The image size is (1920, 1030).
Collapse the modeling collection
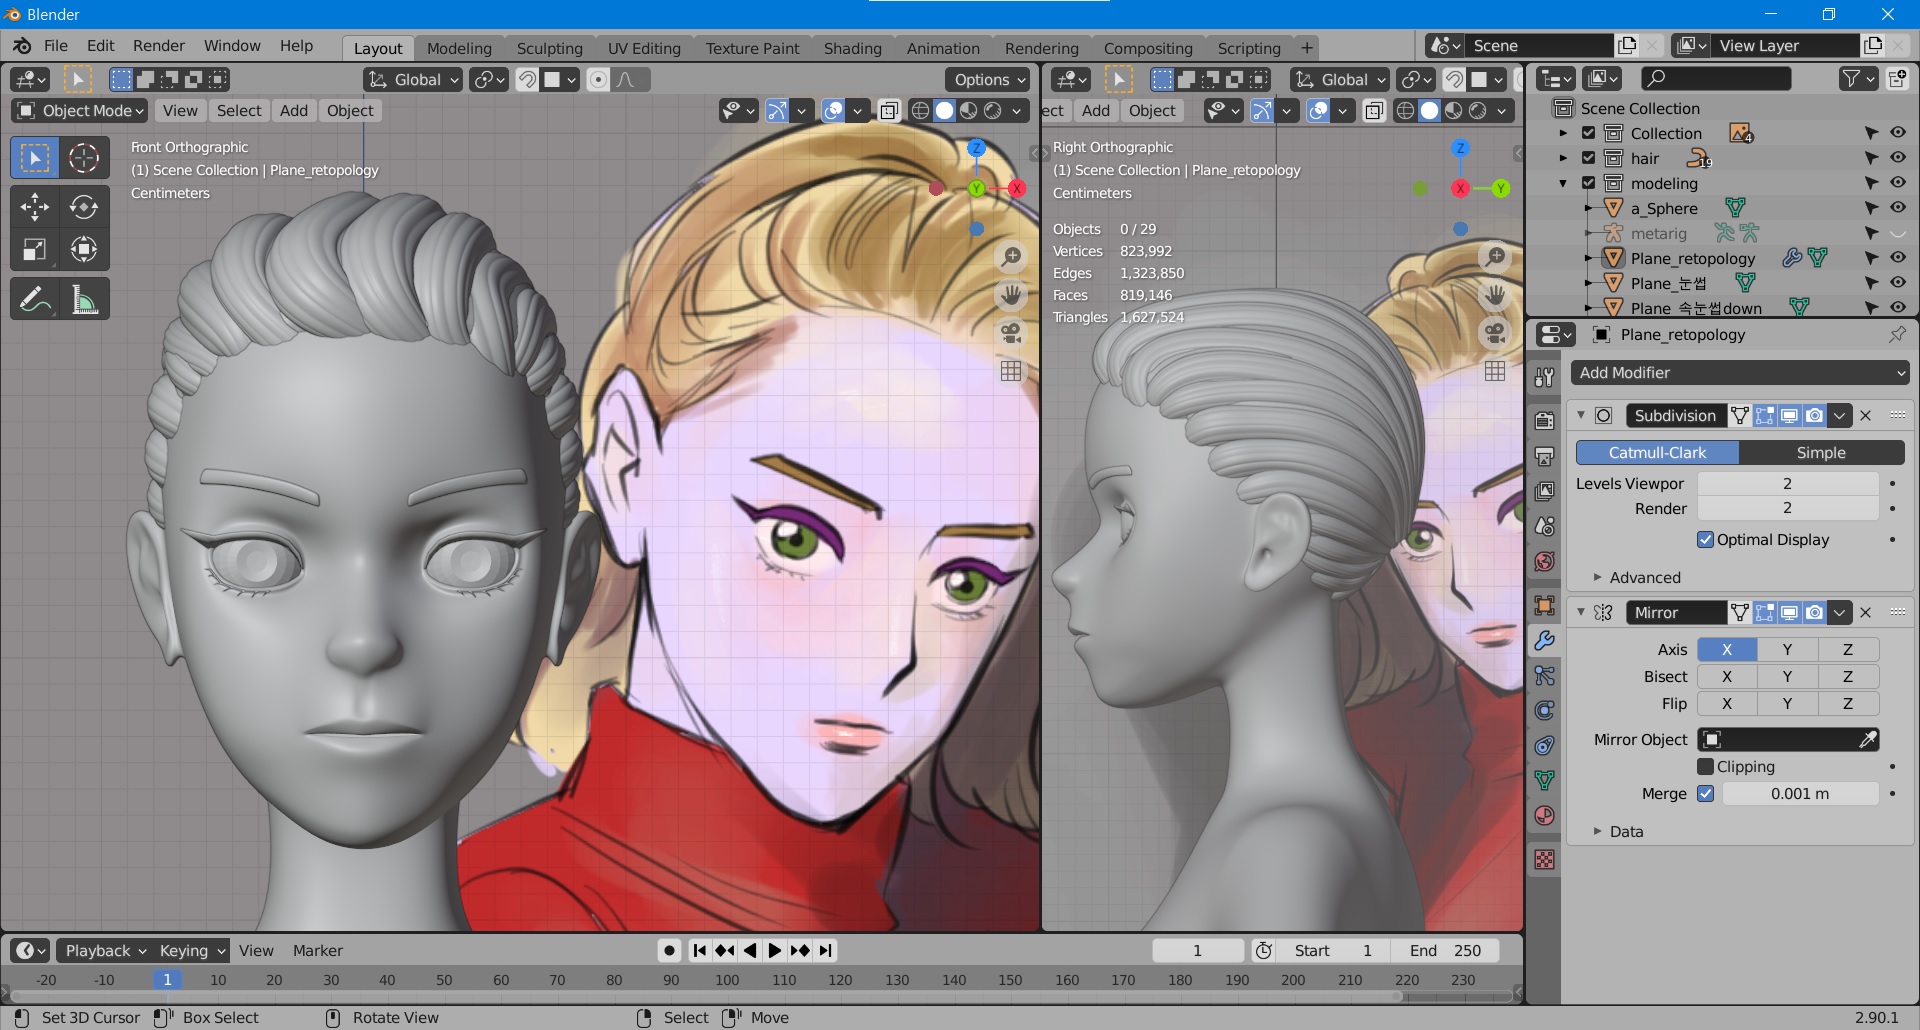(1564, 183)
